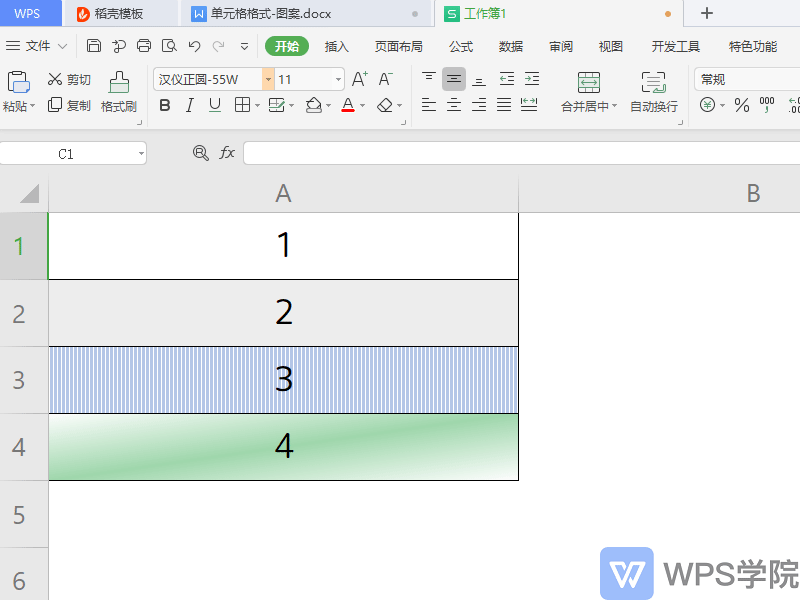Open the font name dropdown

268,80
